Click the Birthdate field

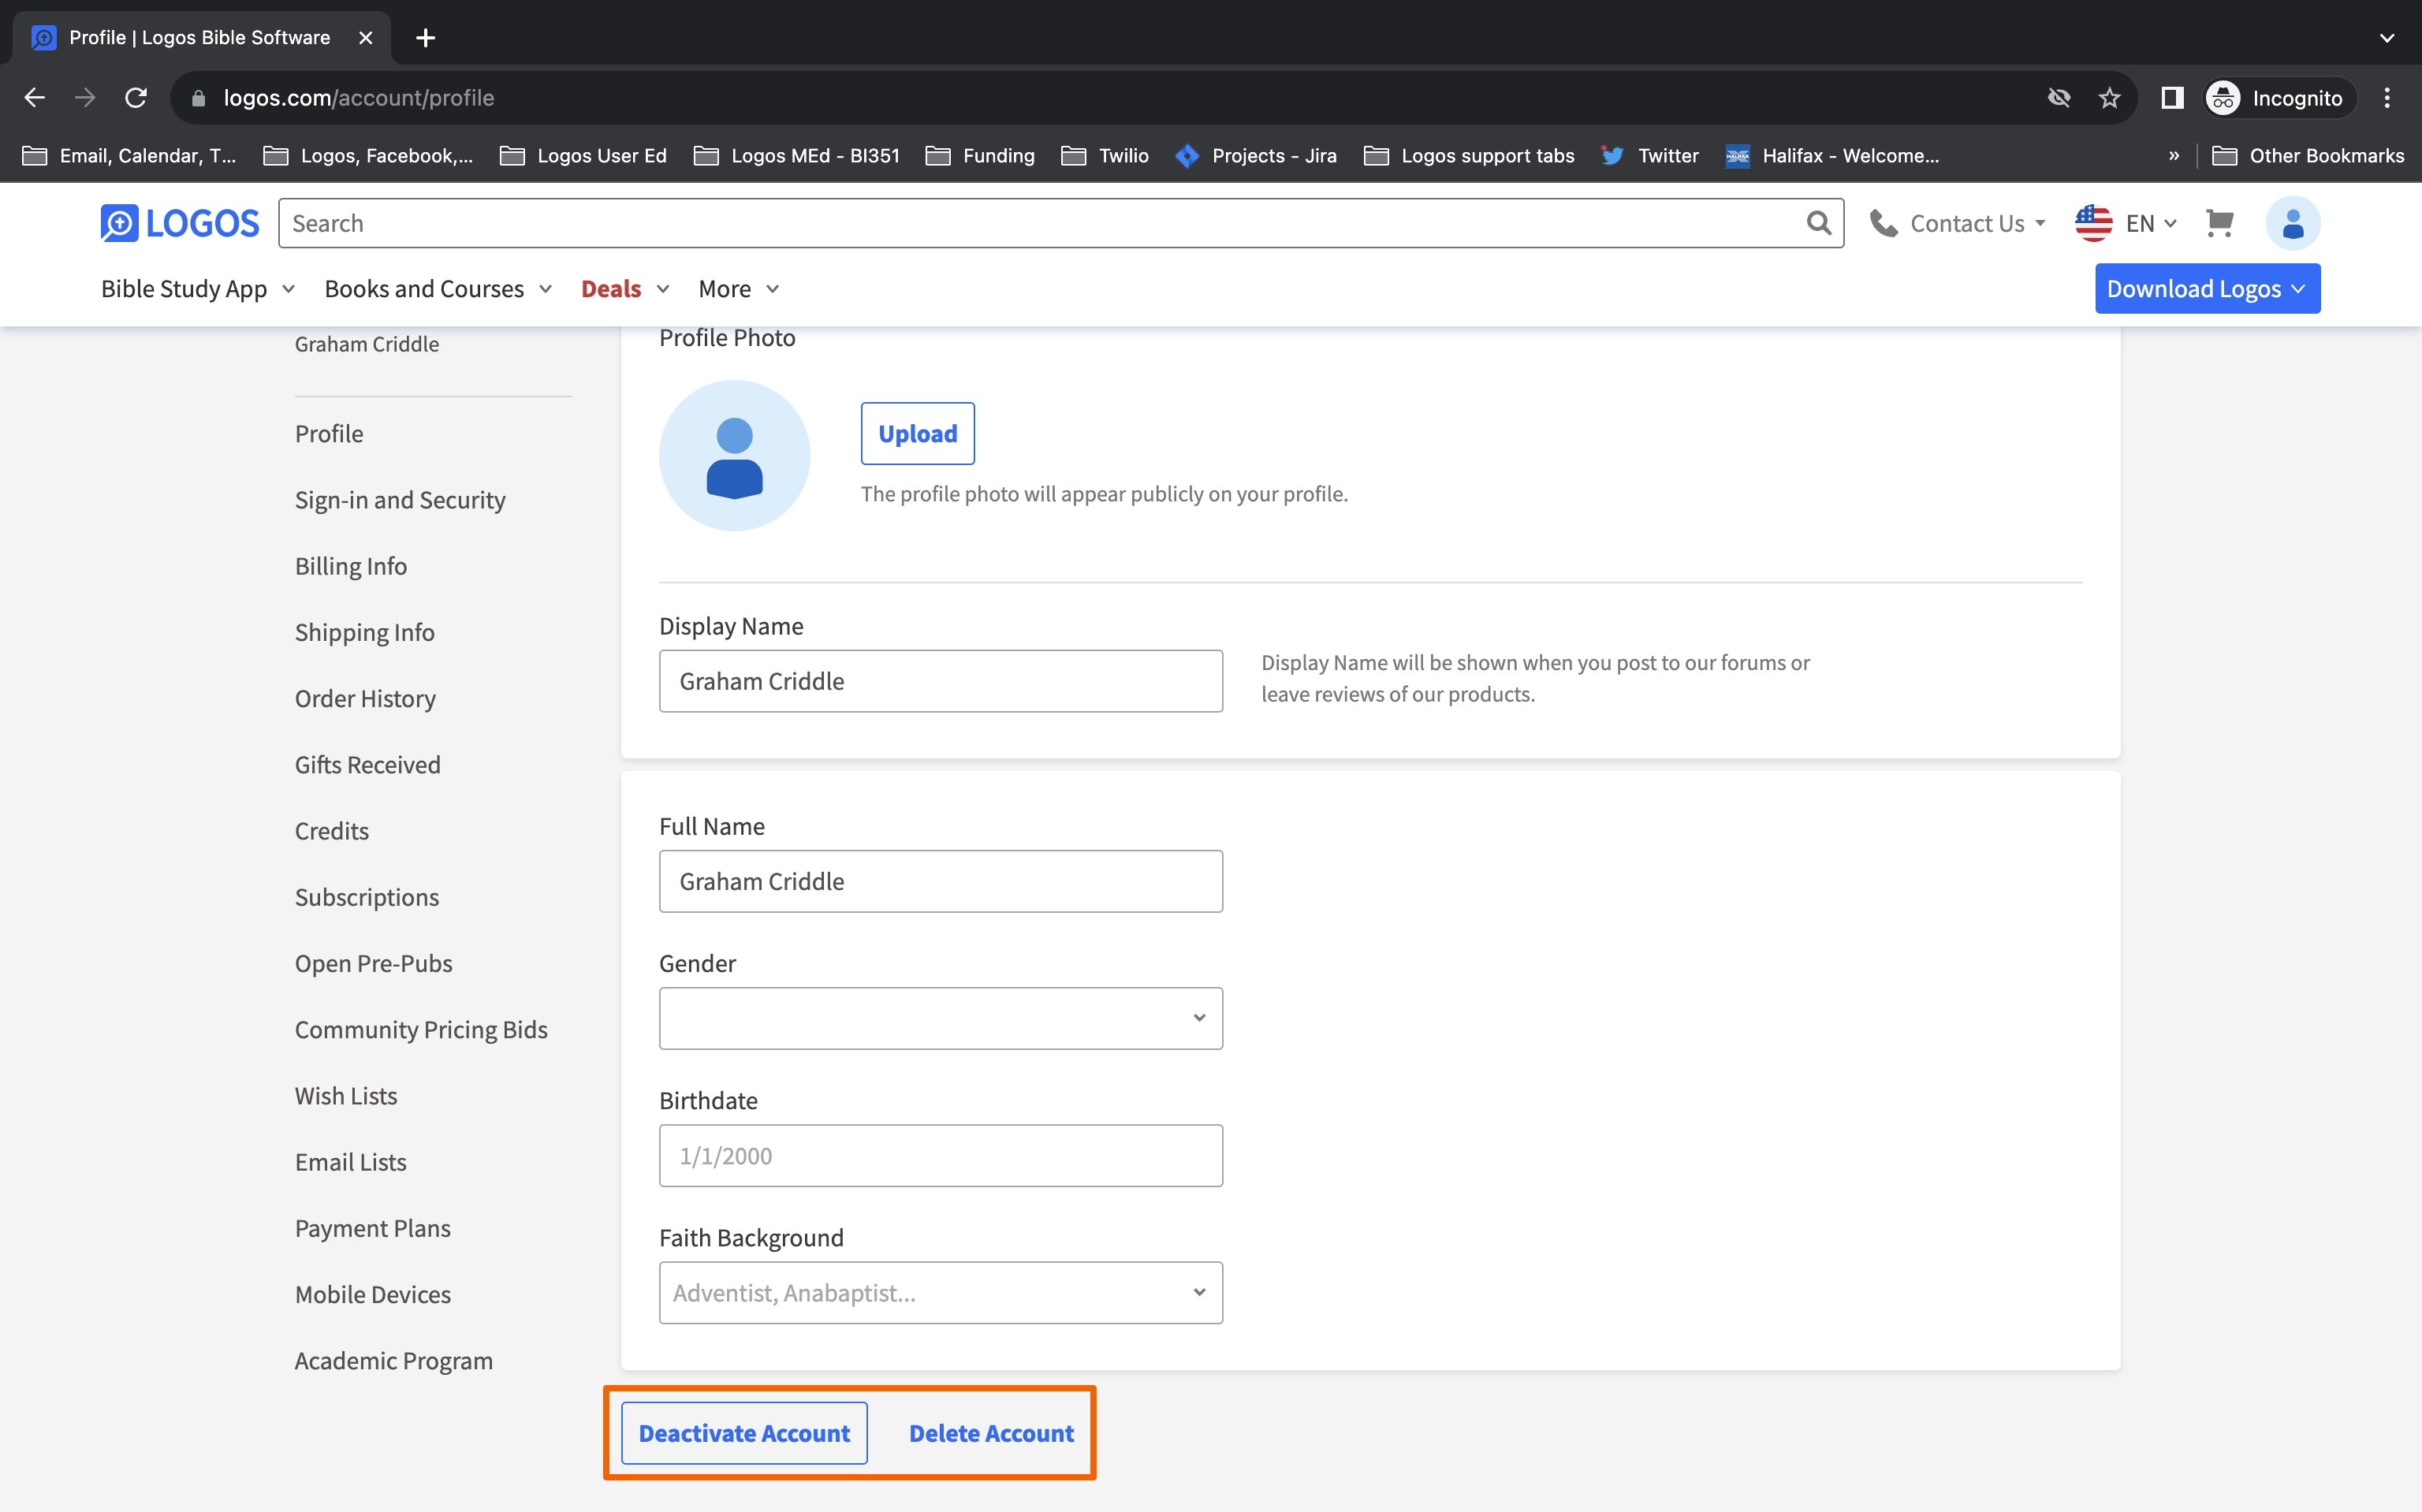click(940, 1155)
